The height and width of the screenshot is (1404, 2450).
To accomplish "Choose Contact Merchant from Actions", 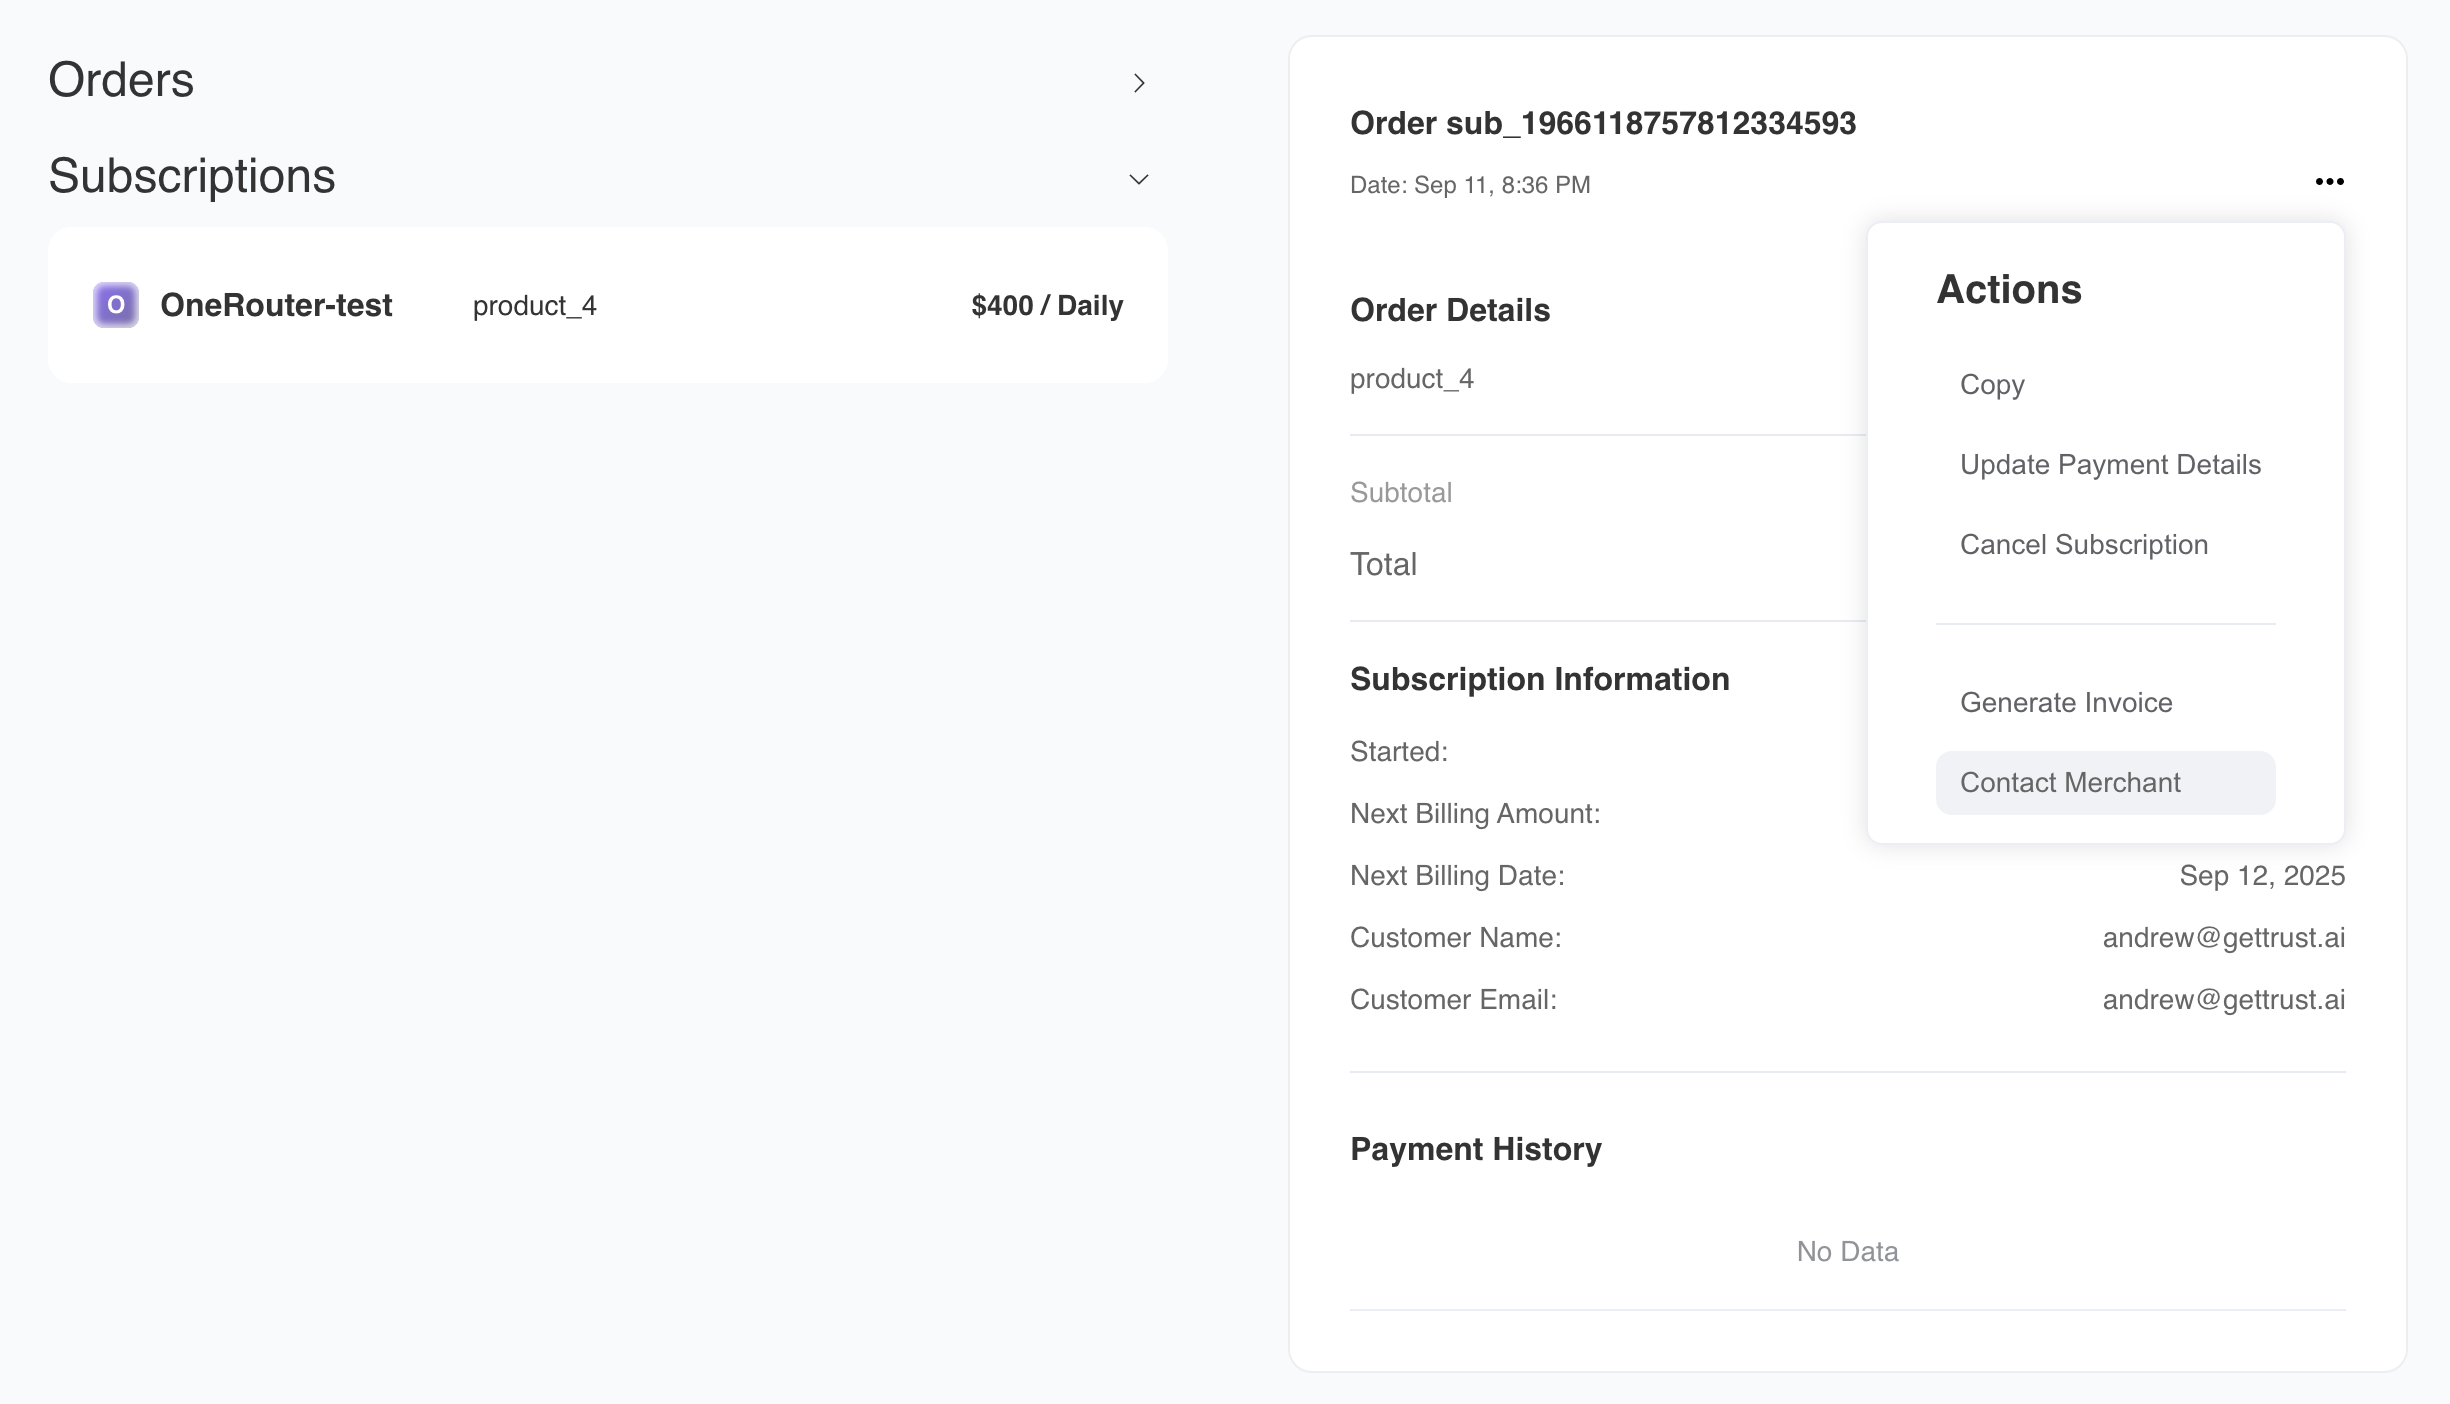I will (x=2070, y=783).
